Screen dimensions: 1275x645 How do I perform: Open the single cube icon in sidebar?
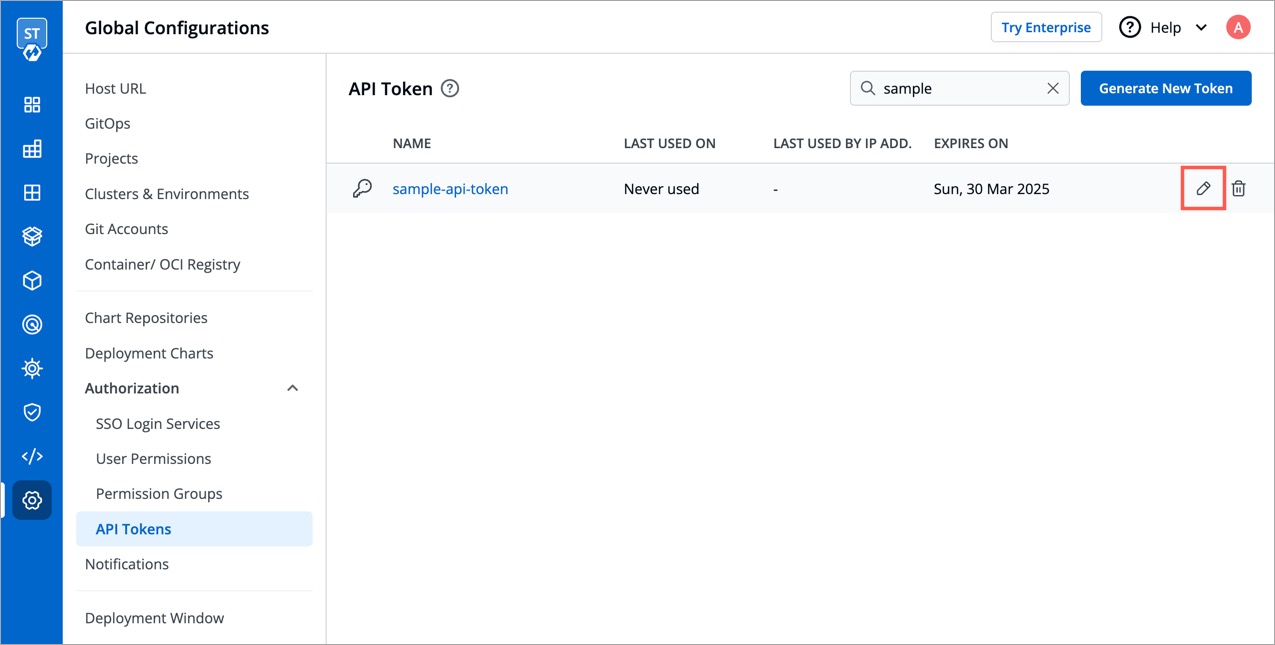[32, 281]
